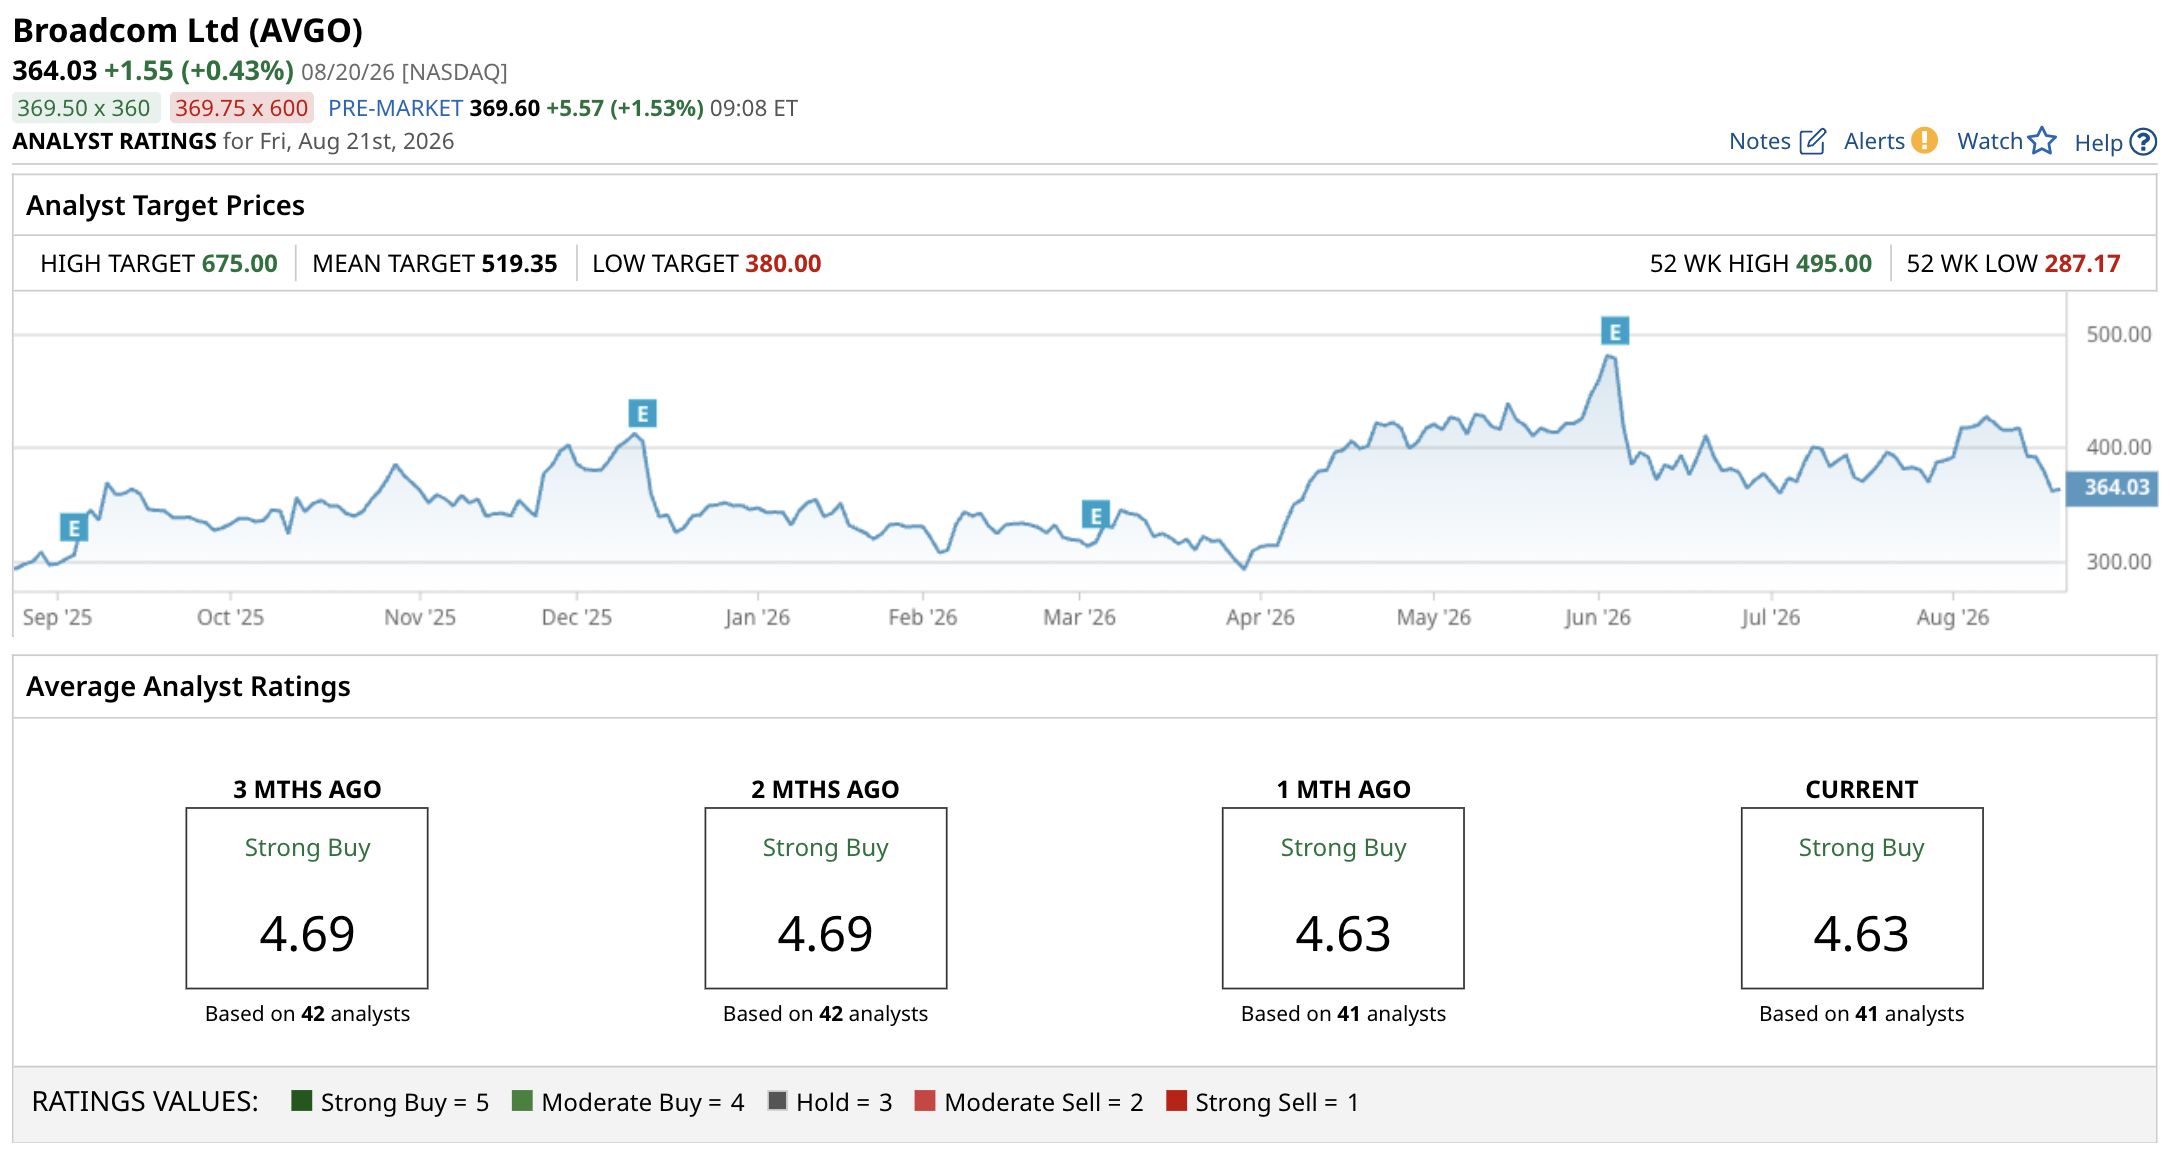Click the pre-market change +5.57 (+1.53%)

625,108
